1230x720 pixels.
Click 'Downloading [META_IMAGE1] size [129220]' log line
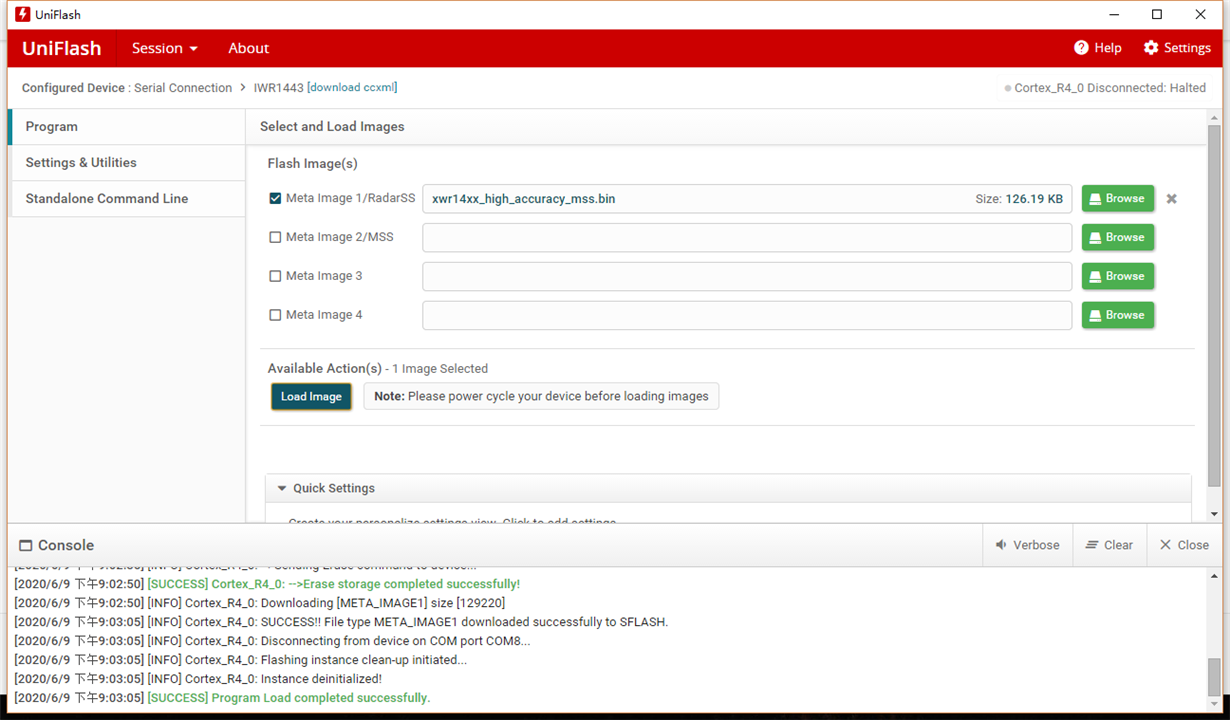[260, 603]
